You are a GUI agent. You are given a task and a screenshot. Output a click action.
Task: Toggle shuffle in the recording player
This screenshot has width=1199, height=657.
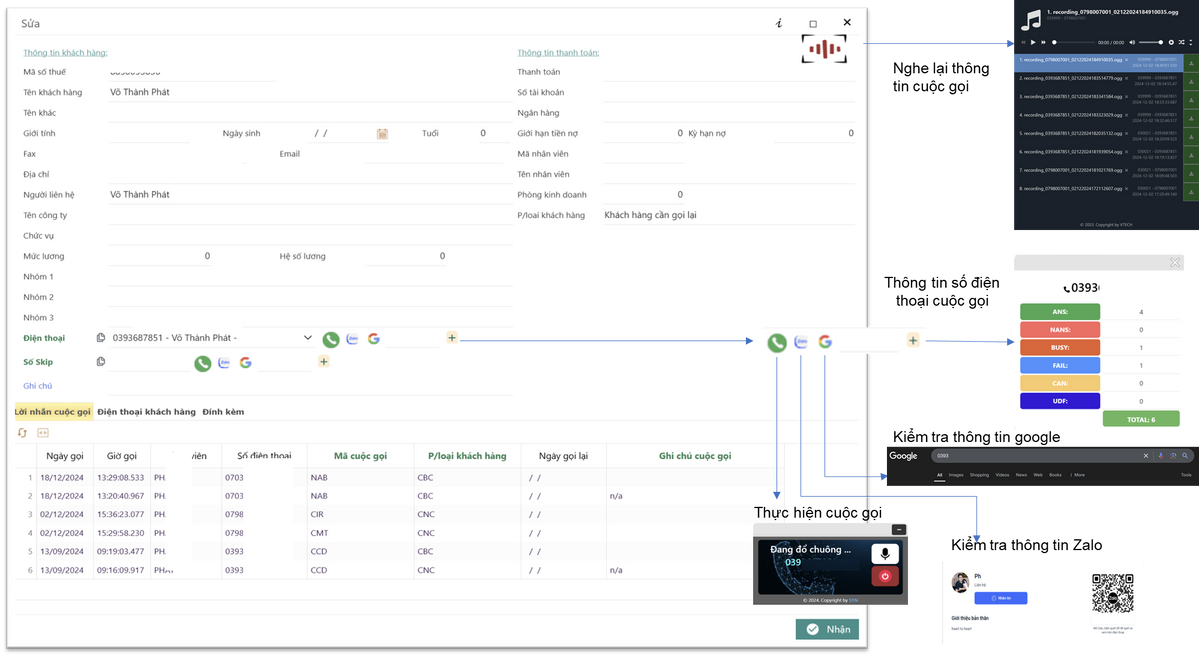tap(1182, 42)
